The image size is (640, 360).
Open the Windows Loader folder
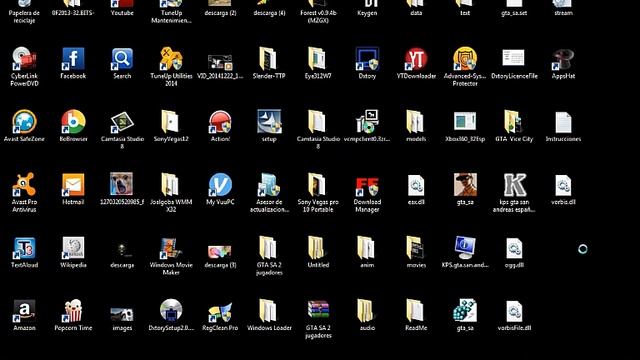[268, 311]
